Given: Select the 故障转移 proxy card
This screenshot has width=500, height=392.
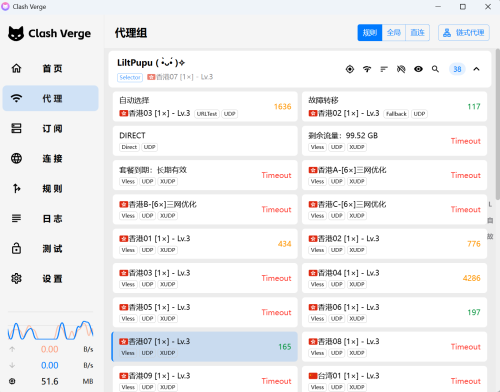Looking at the screenshot, I should (x=394, y=106).
